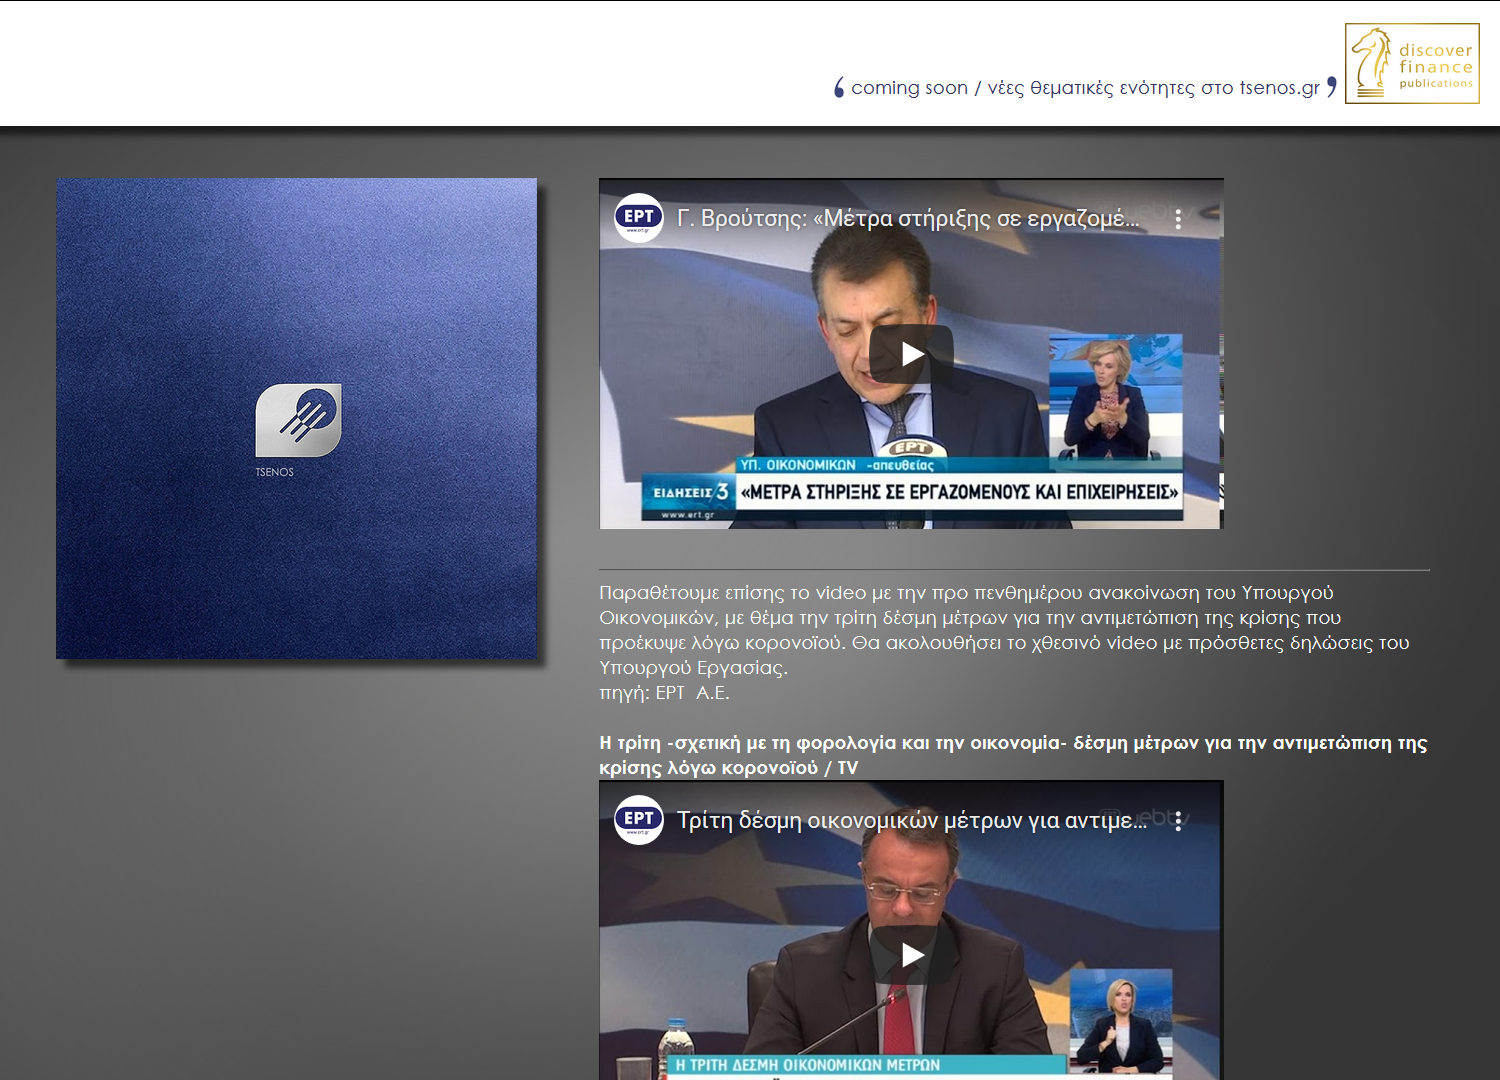Viewport: 1500px width, 1080px height.
Task: Open more options on the Βρούτσης video
Action: tap(1178, 219)
